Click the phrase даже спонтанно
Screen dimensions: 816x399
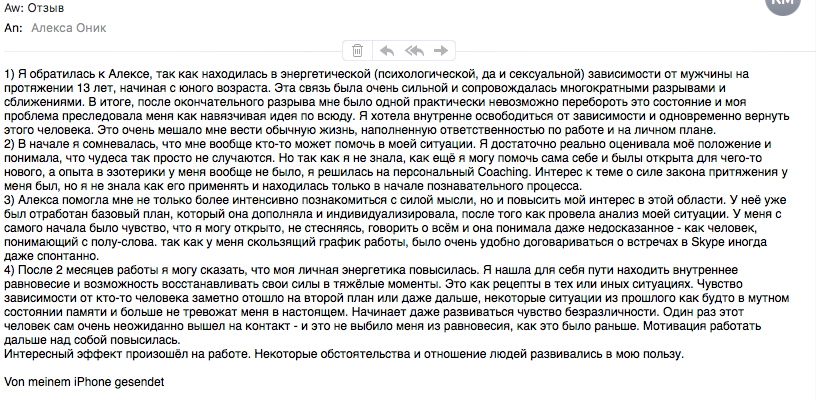(52, 256)
